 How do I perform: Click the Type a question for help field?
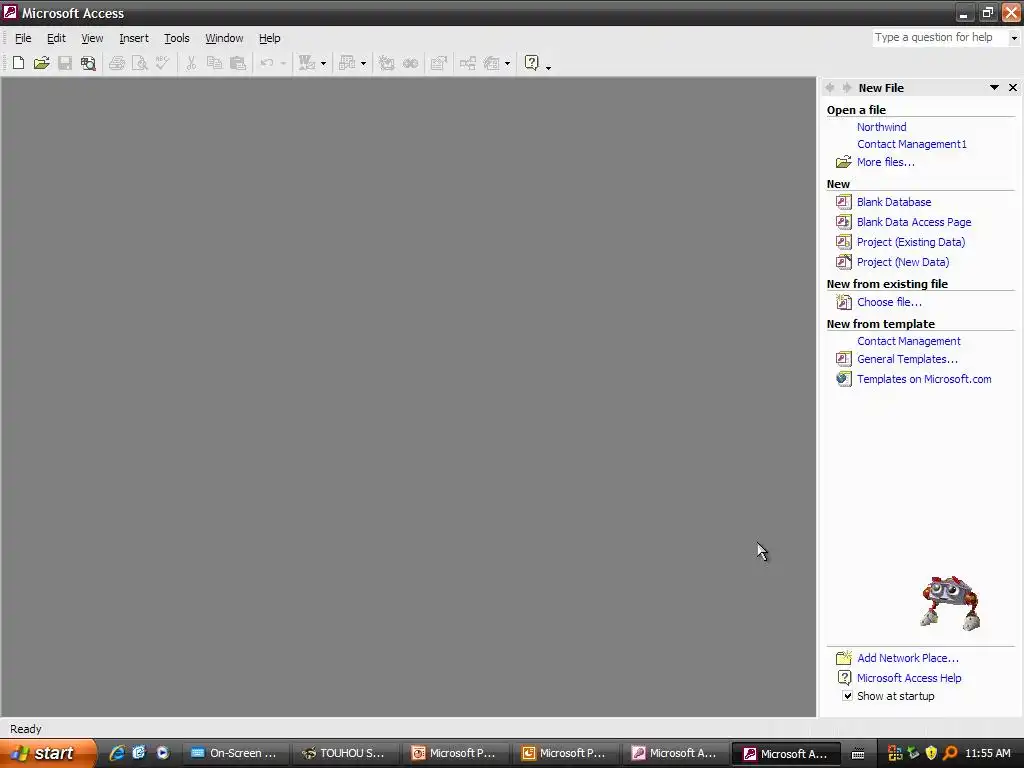click(x=941, y=38)
